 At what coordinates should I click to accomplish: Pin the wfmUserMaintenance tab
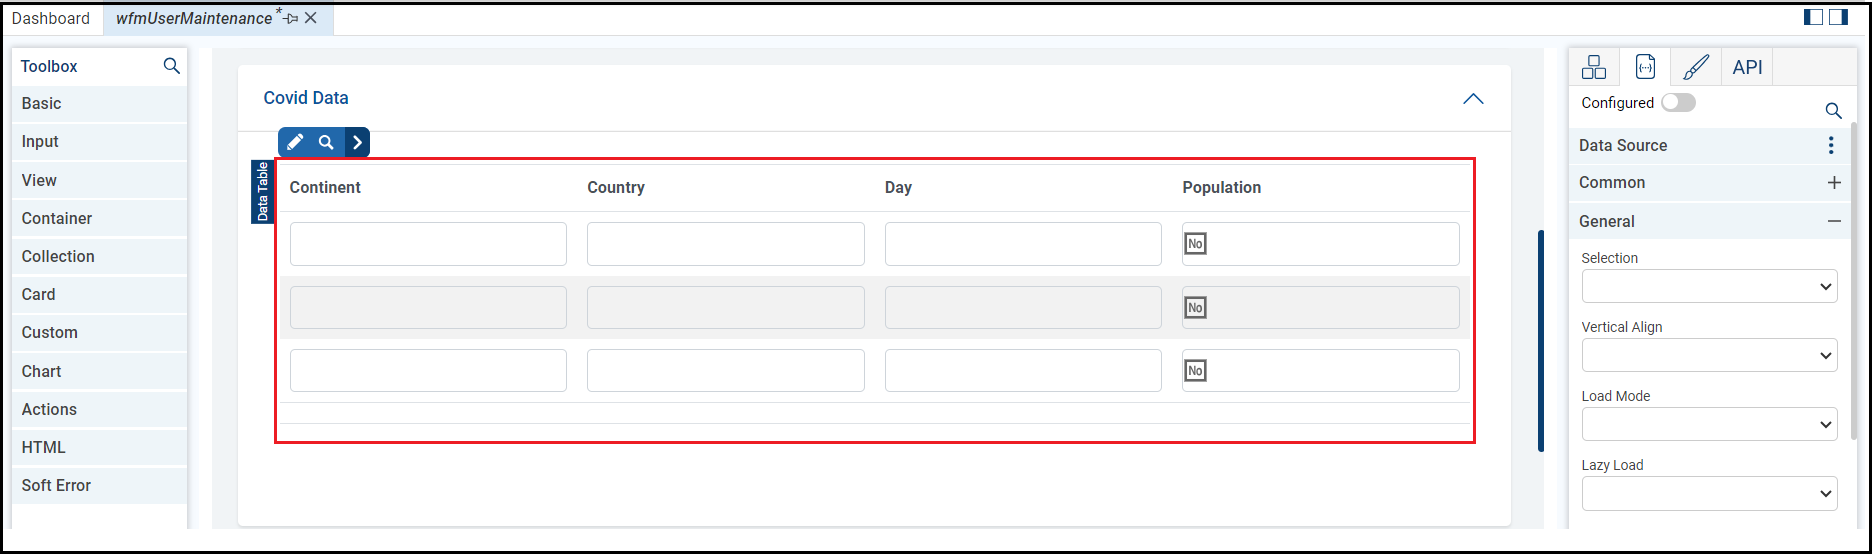click(x=291, y=18)
